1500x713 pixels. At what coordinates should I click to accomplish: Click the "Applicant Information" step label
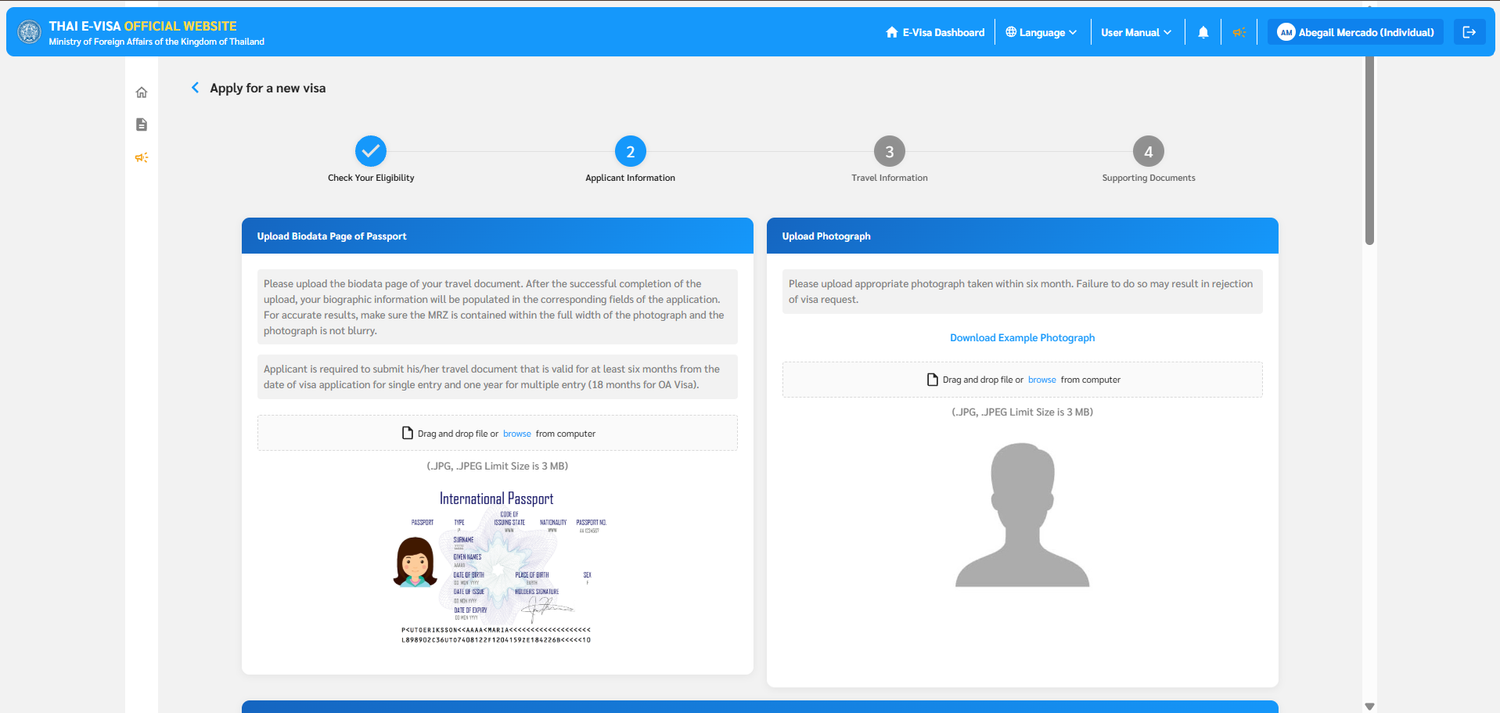(x=630, y=178)
